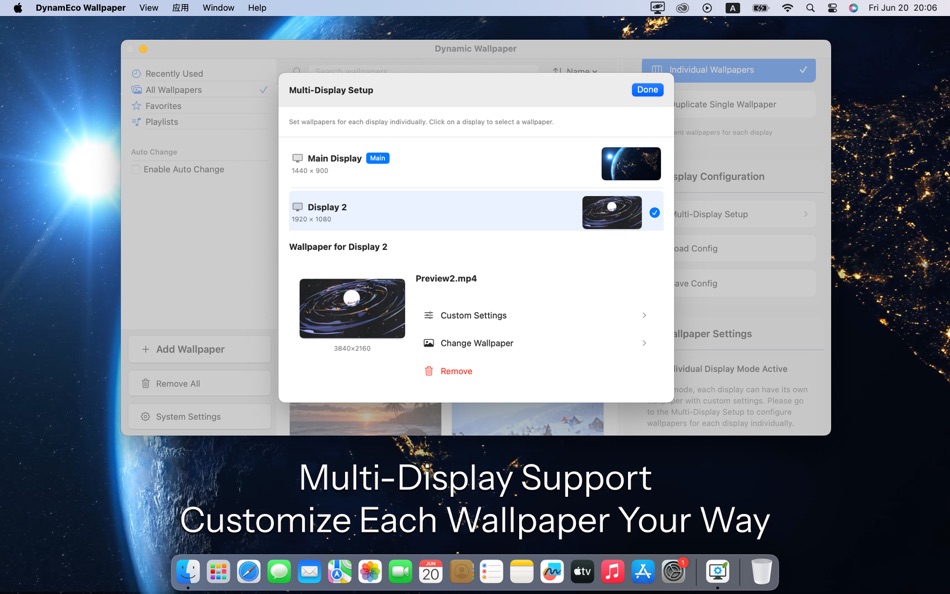Click the red trash icon beside Remove
Viewport: 950px width, 594px height.
(x=428, y=371)
